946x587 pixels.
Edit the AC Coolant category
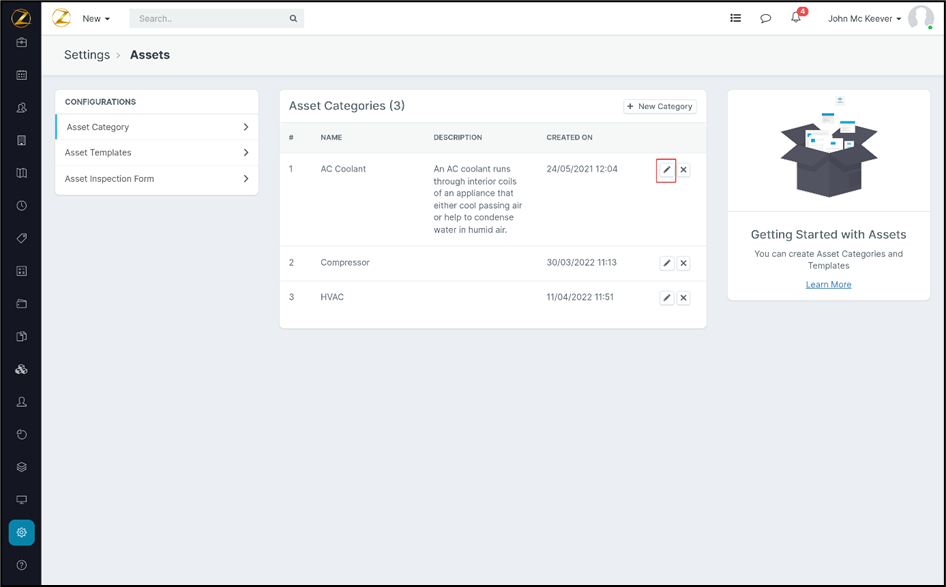point(667,170)
